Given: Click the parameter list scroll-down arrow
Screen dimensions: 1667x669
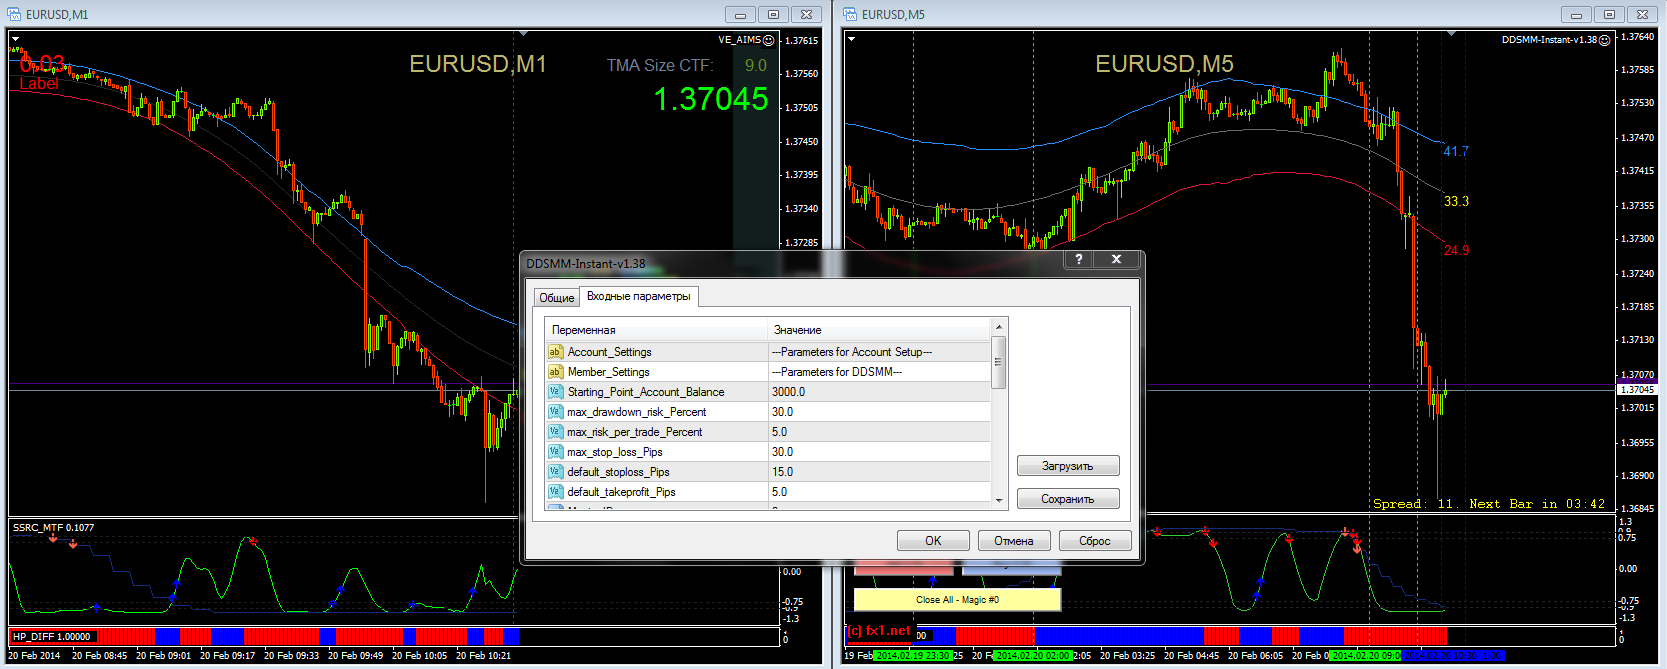Looking at the screenshot, I should tap(998, 500).
